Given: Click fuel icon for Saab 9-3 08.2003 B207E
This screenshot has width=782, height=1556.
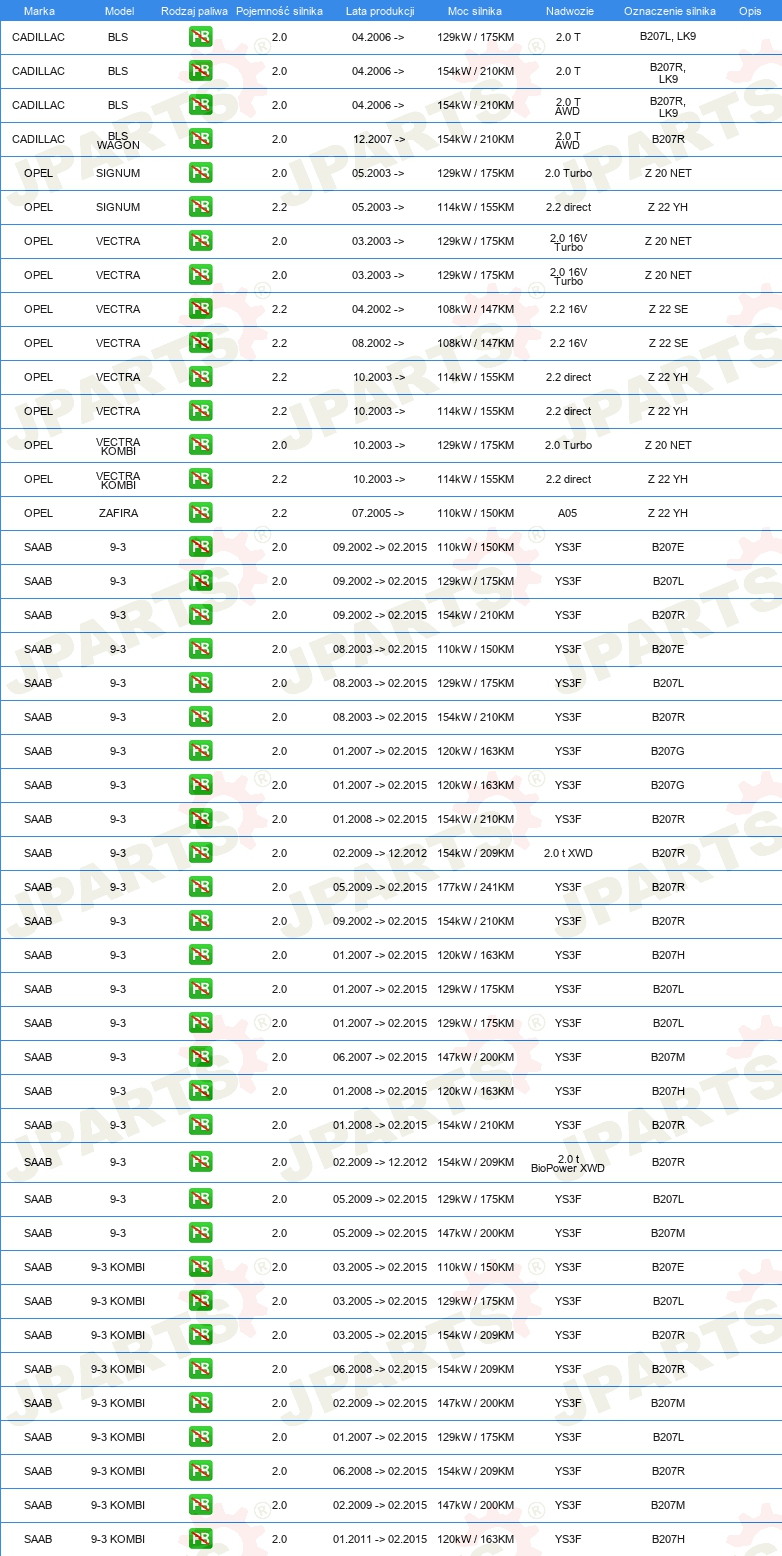Looking at the screenshot, I should [x=200, y=649].
